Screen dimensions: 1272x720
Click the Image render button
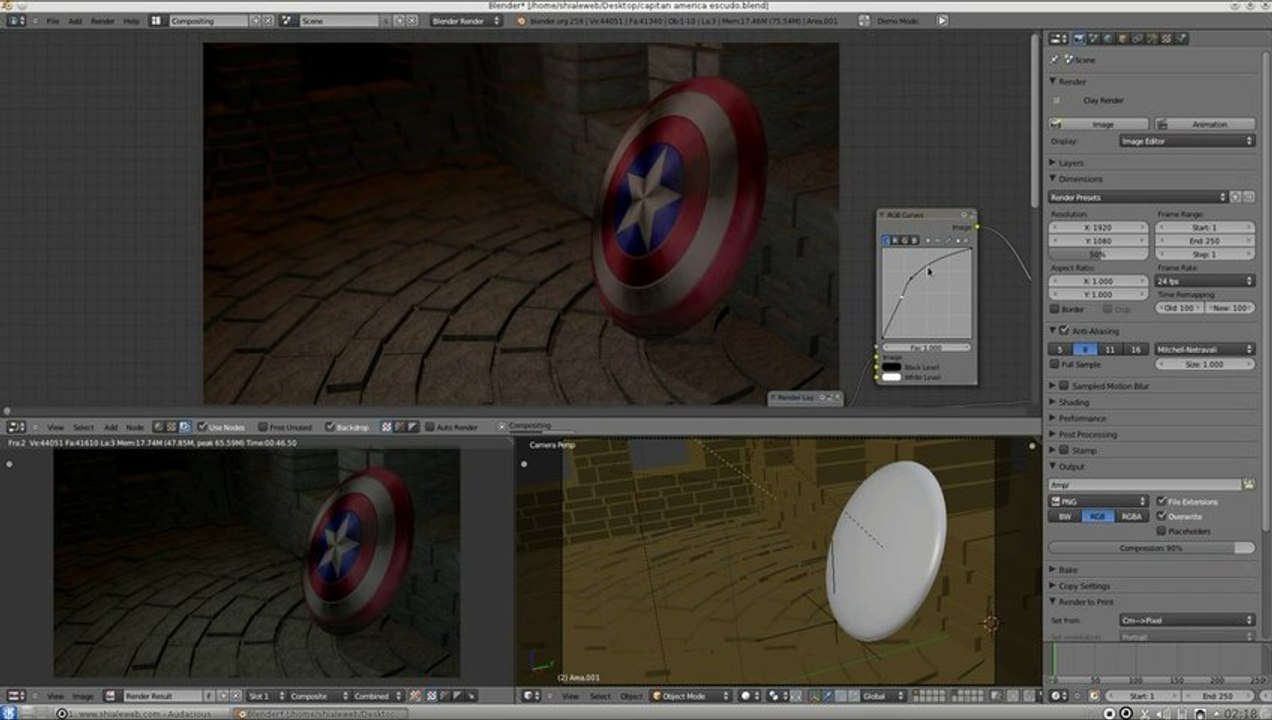(1098, 124)
